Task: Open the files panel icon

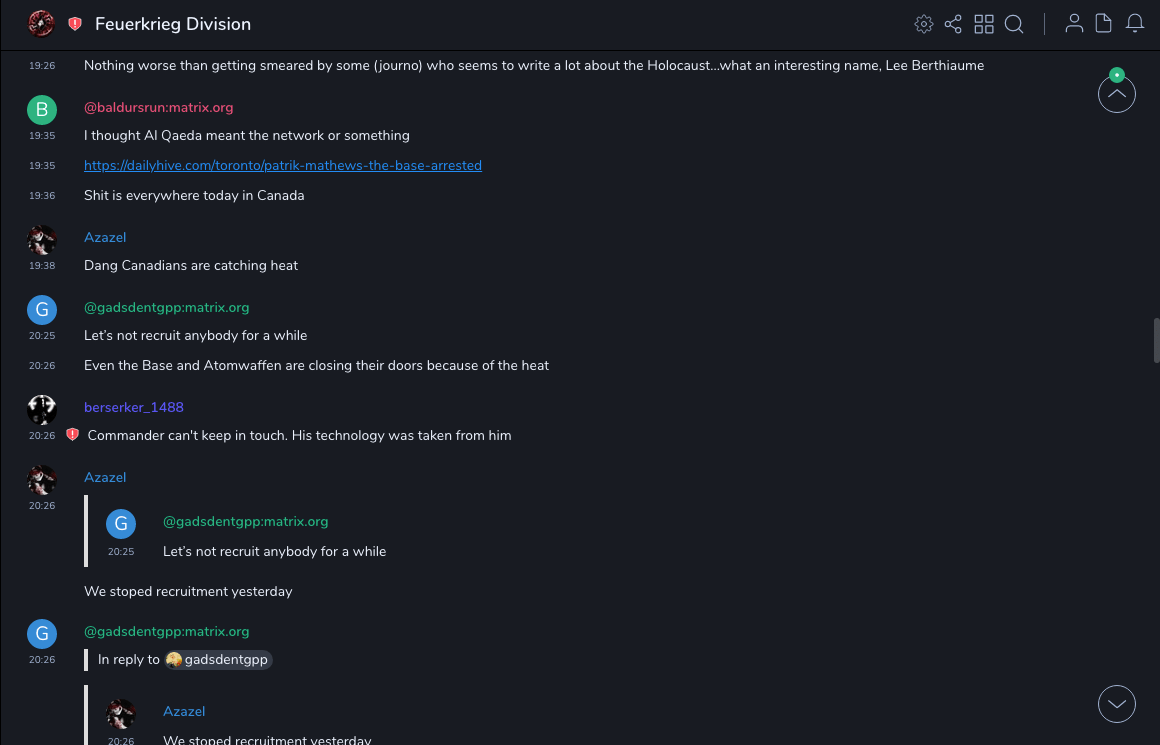Action: (x=1104, y=24)
